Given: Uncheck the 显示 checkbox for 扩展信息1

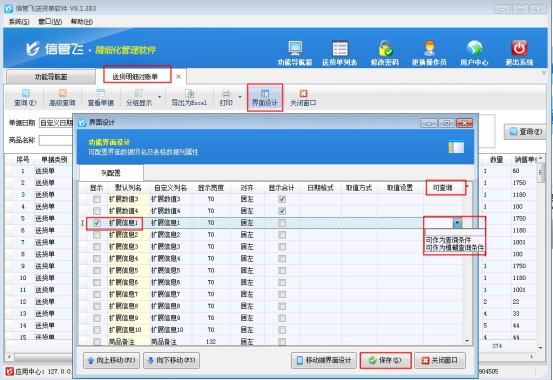Looking at the screenshot, I should 97,223.
